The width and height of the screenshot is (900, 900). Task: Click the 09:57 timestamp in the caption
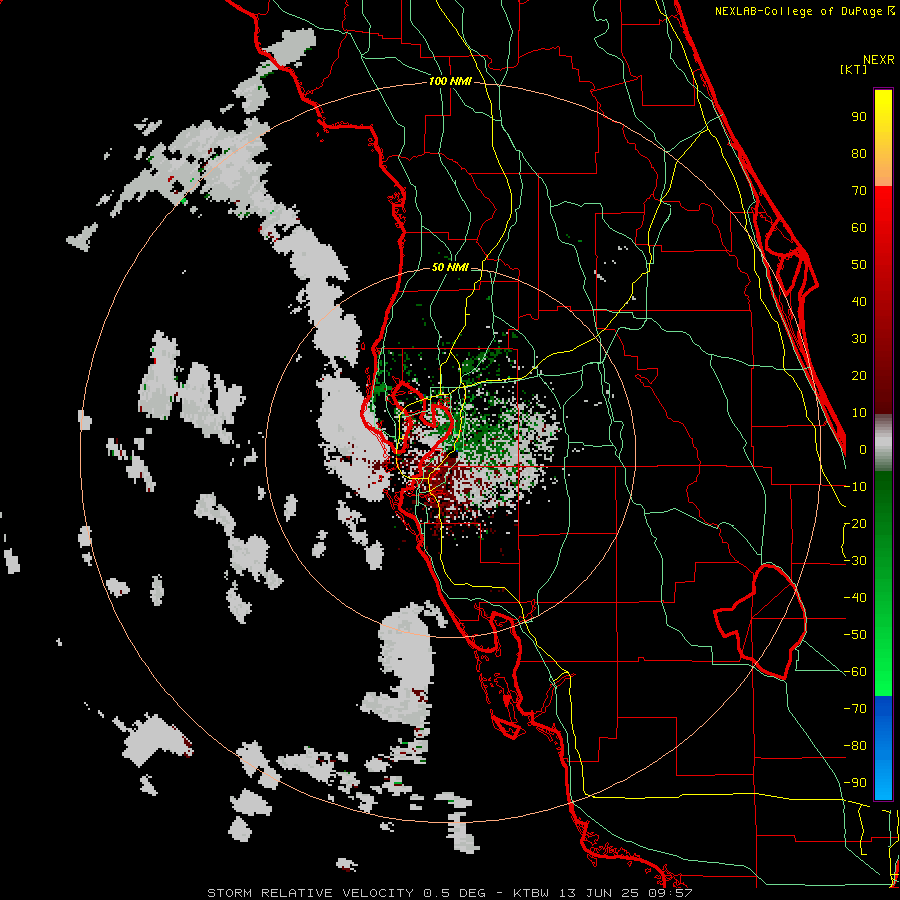click(x=668, y=893)
